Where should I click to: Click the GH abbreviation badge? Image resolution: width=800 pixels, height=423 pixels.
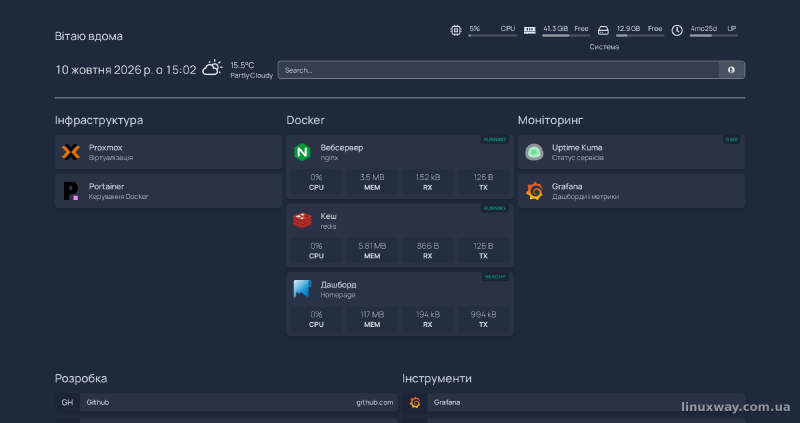(67, 403)
